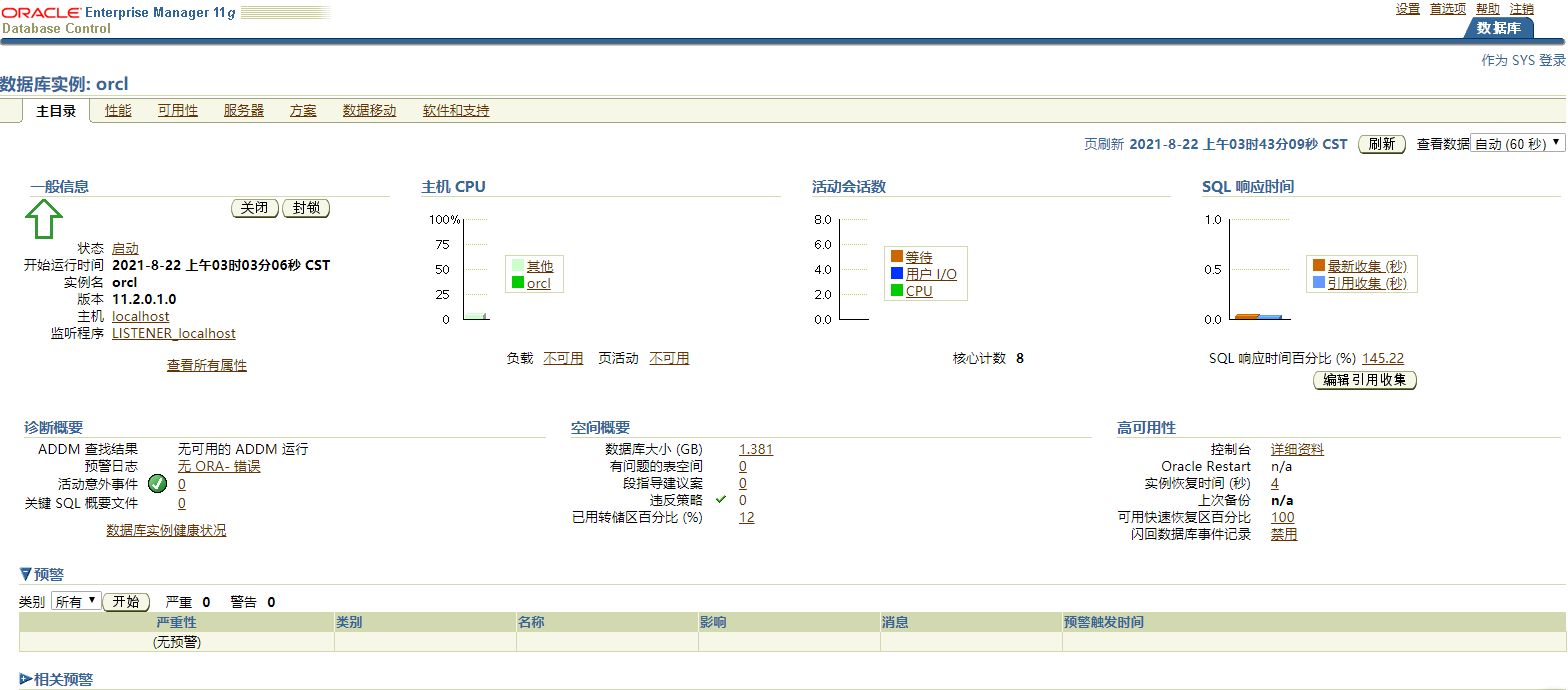Switch to the 主目录 tab
The image size is (1568, 690).
(x=56, y=111)
